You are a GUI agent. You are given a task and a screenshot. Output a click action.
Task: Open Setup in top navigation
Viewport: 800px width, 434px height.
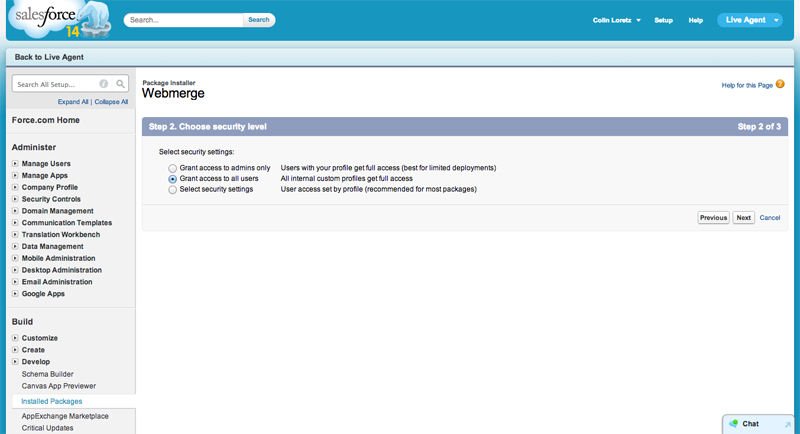point(663,20)
